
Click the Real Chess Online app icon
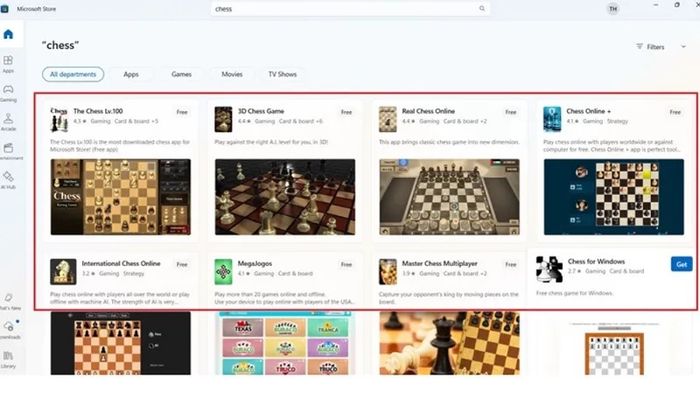click(388, 119)
